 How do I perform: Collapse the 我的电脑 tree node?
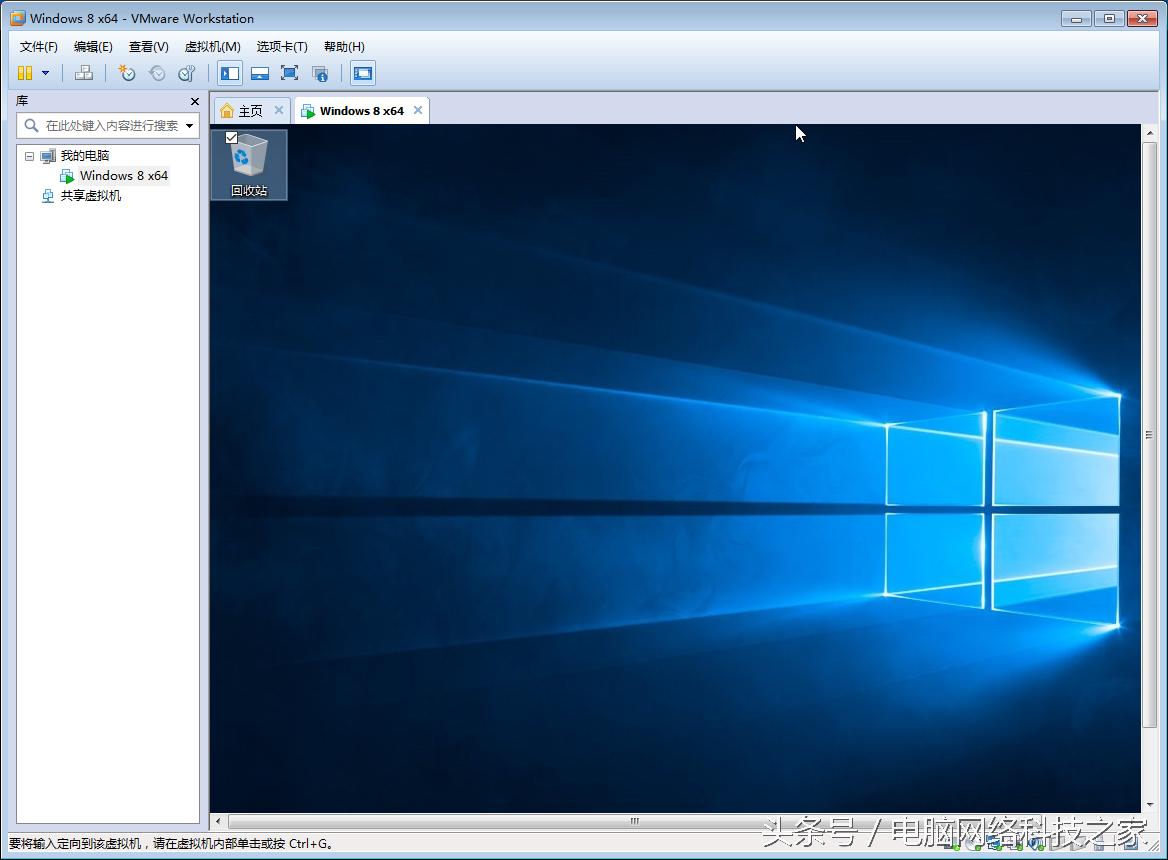(x=29, y=156)
